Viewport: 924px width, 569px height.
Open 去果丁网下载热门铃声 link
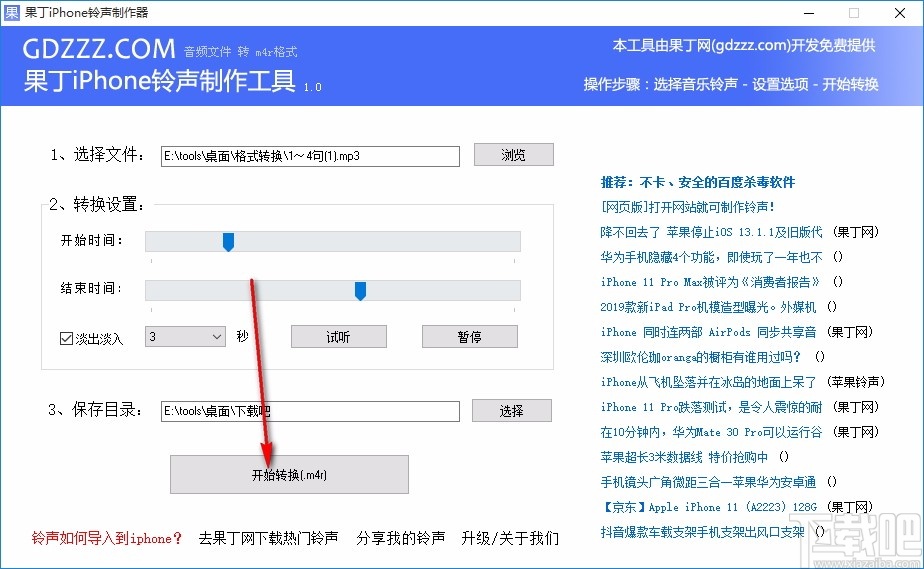pyautogui.click(x=268, y=538)
